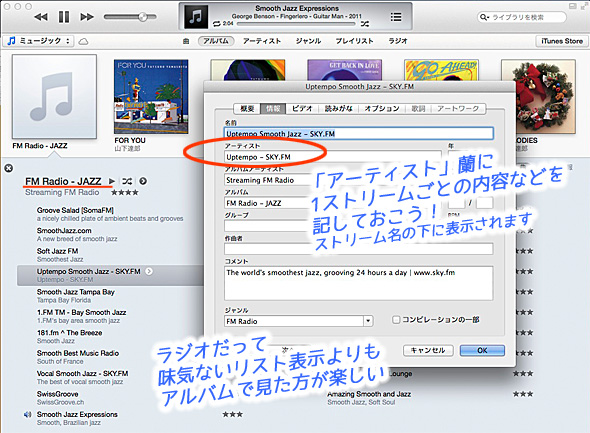Viewport: 590px width, 433px height.
Task: Click the library search field
Action: pos(522,17)
